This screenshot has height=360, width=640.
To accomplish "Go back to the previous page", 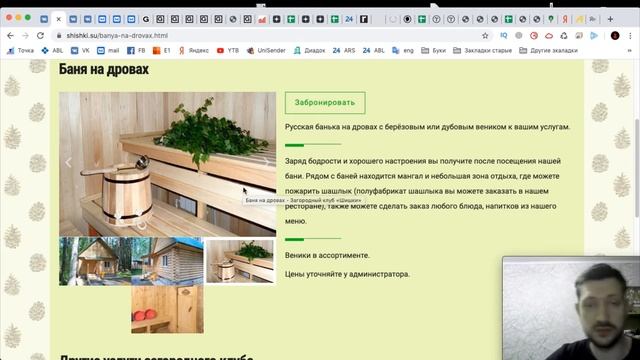I will [10, 36].
